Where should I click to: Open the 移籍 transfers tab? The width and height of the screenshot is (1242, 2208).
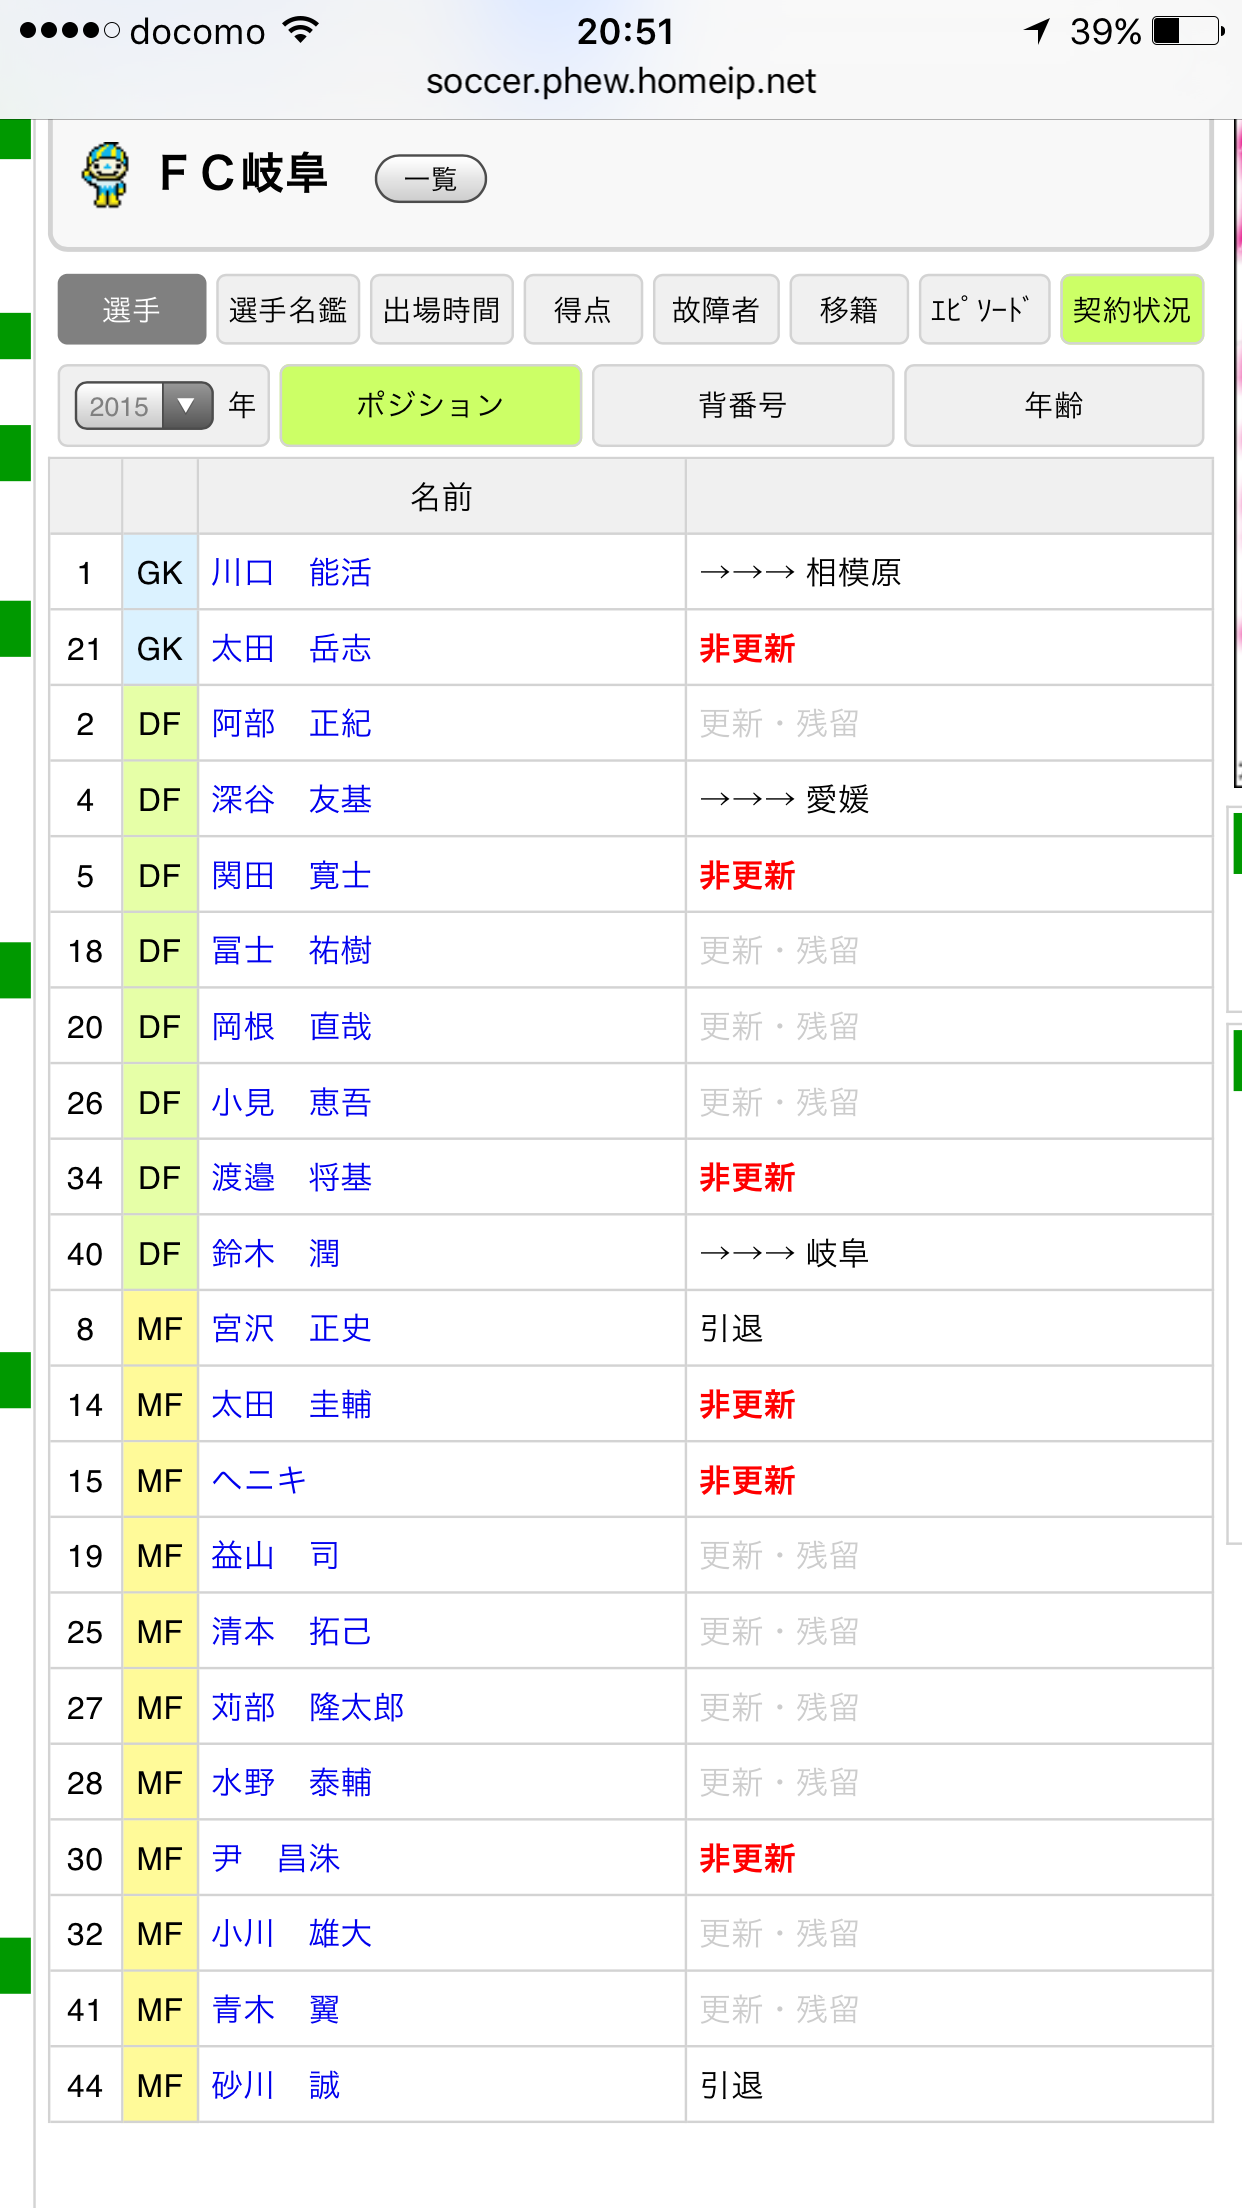(x=848, y=310)
